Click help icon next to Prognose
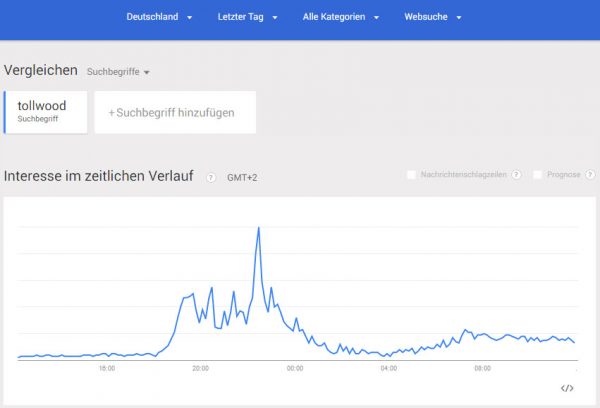 click(x=587, y=175)
